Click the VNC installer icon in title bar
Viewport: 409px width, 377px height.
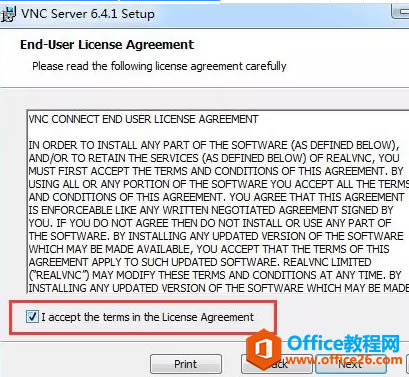click(x=8, y=14)
